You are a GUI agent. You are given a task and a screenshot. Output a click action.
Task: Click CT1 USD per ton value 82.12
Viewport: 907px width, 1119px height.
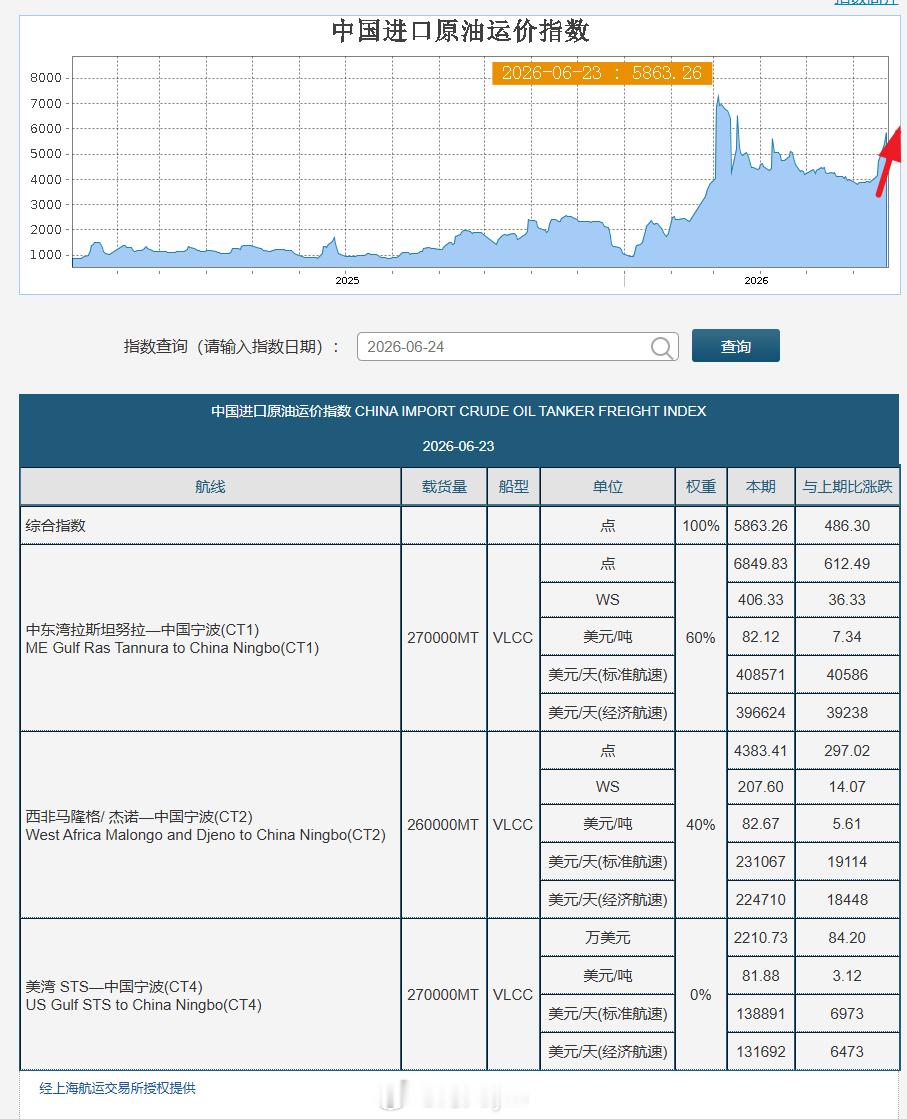761,637
